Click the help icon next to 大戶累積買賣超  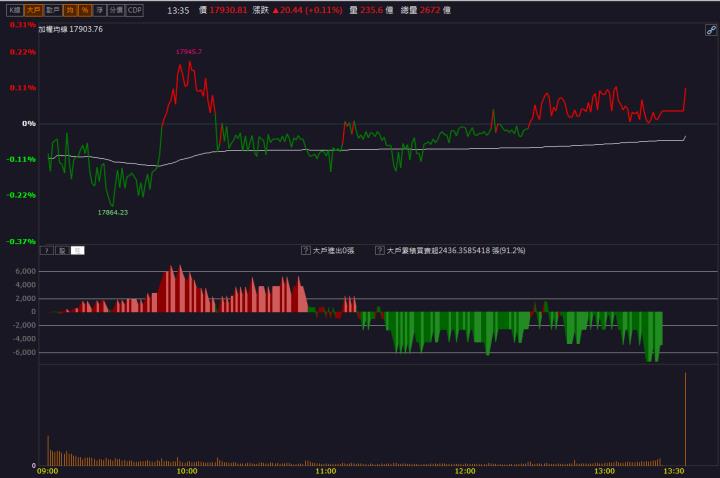click(x=379, y=251)
